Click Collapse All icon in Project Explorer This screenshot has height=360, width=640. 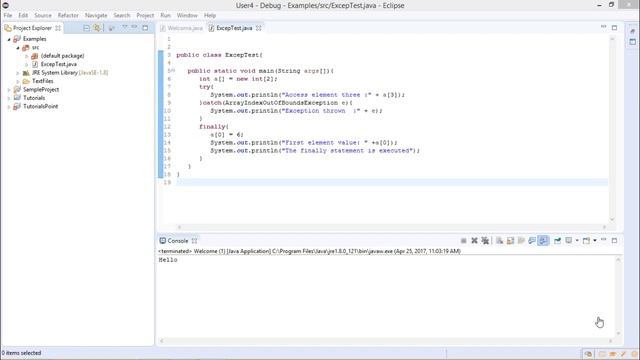pos(87,28)
